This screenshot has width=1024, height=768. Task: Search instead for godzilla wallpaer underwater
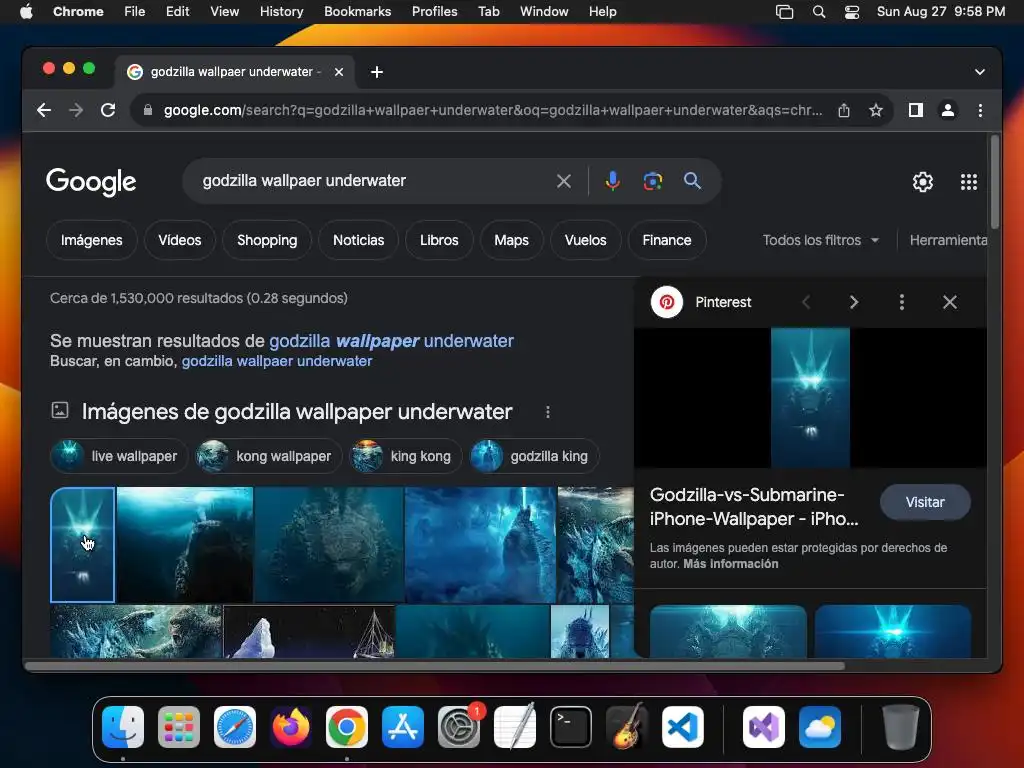(x=277, y=361)
